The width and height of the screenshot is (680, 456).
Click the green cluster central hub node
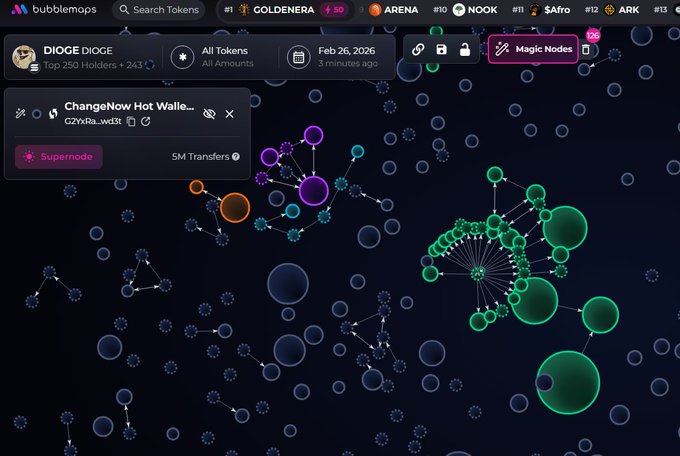point(477,273)
